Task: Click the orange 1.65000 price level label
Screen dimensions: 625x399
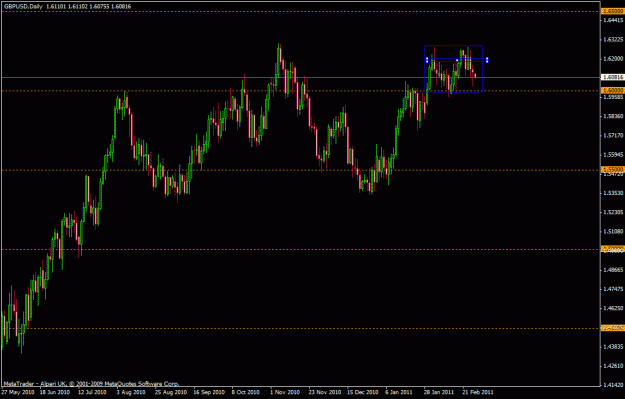Action: point(613,11)
